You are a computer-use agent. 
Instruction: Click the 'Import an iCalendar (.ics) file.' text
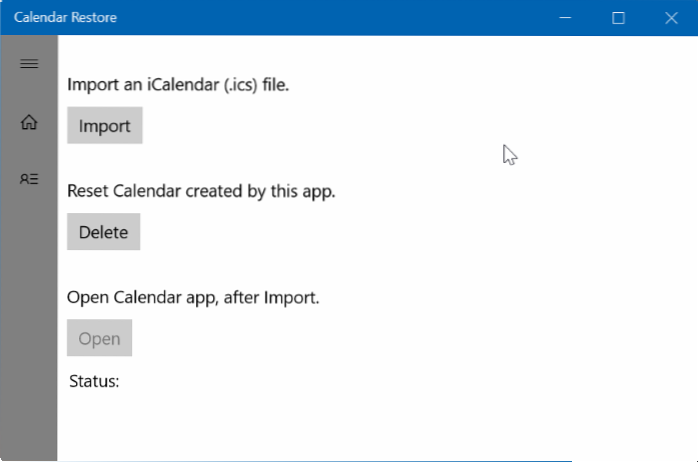coord(178,85)
